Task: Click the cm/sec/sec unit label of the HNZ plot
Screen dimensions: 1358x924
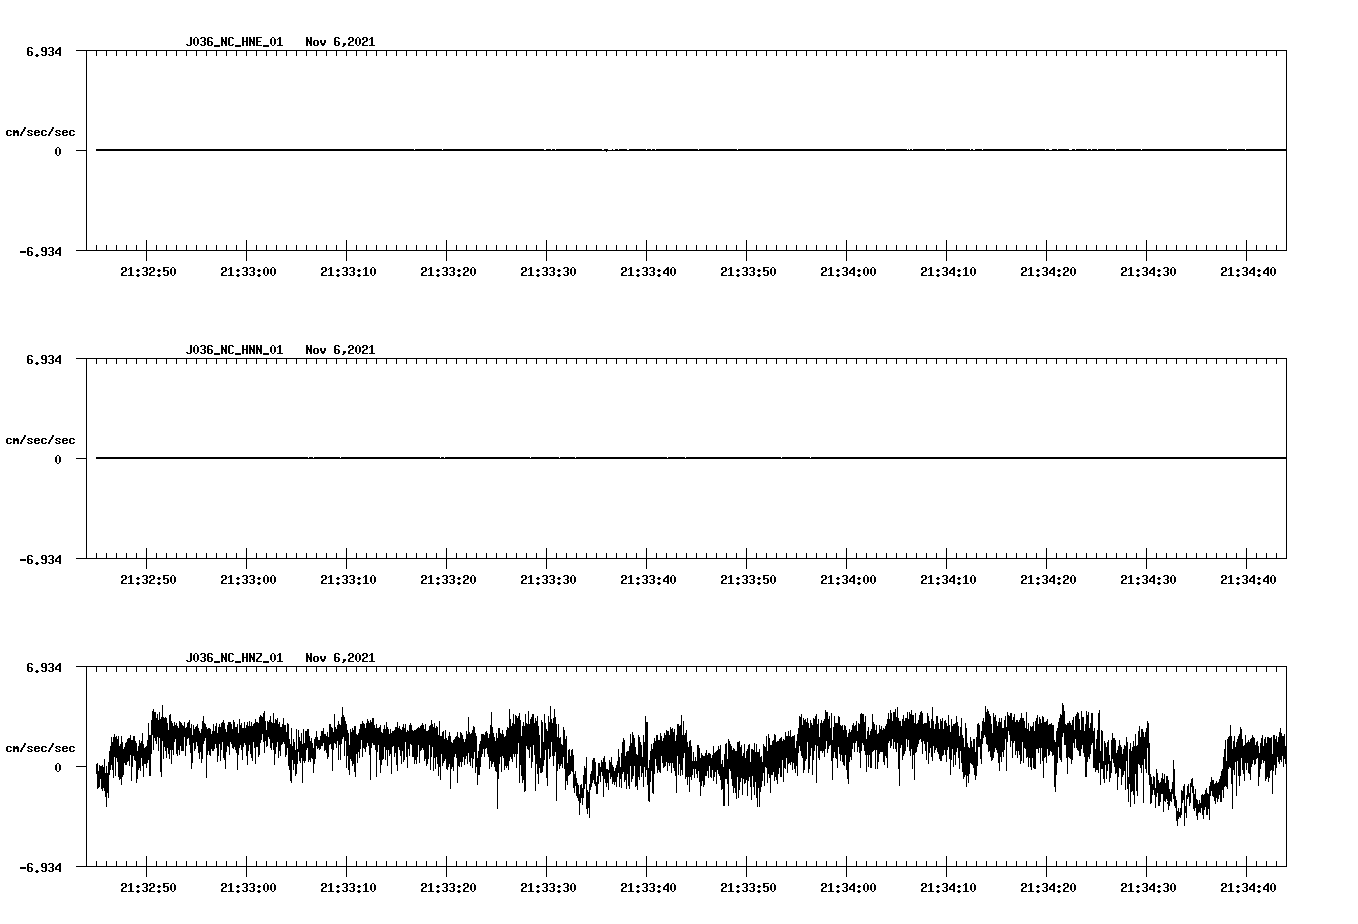Action: 40,748
